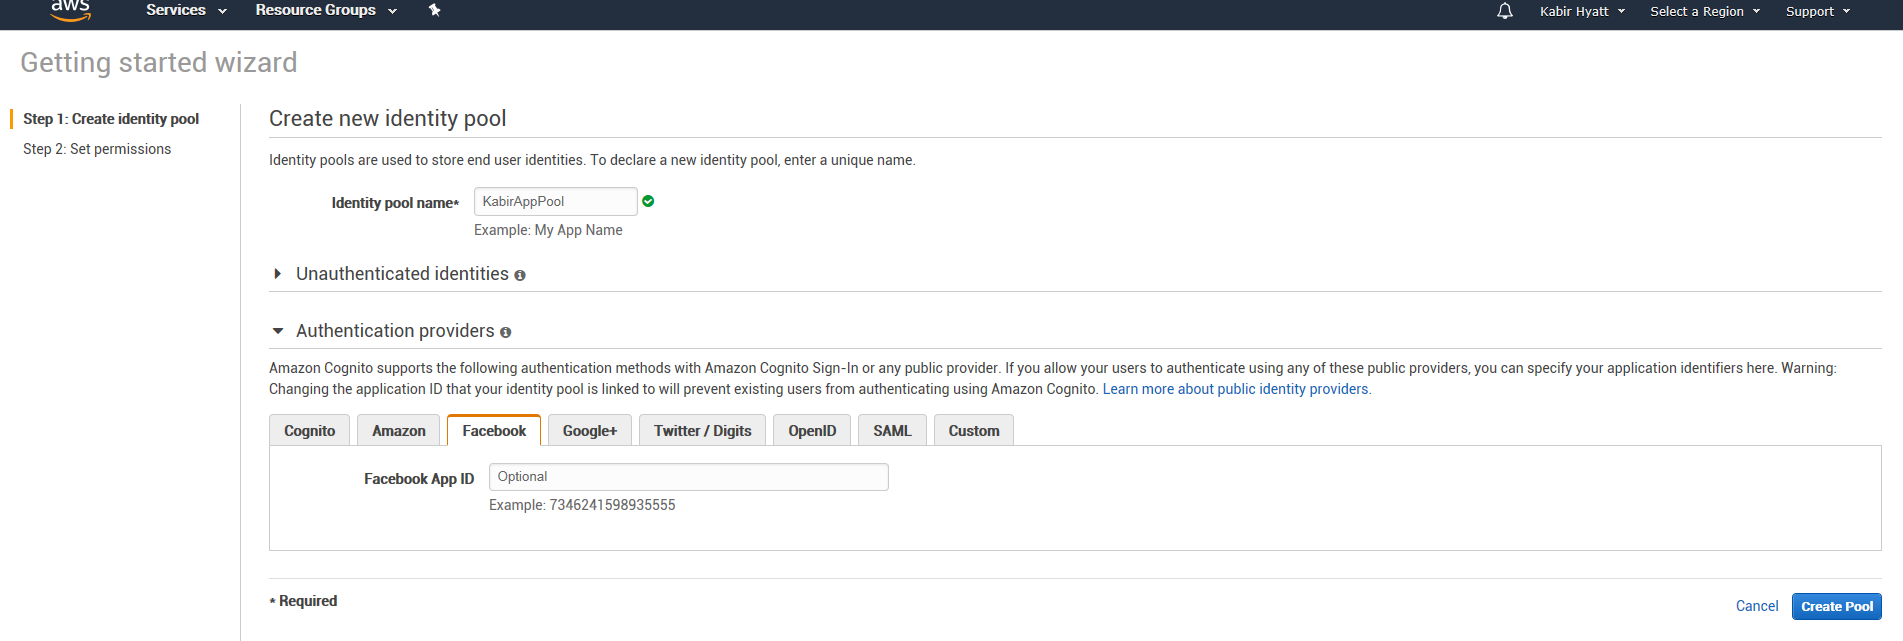Screen dimensions: 1903x641
Task: Click info icon next to Unauthenticated identities
Action: pos(520,275)
